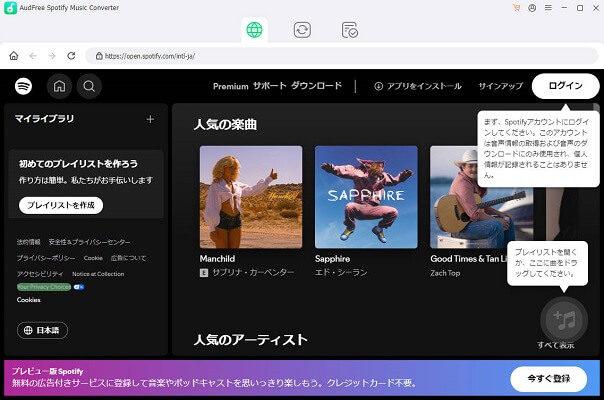
Task: Click artist エド・シーラン
Action: 341,273
